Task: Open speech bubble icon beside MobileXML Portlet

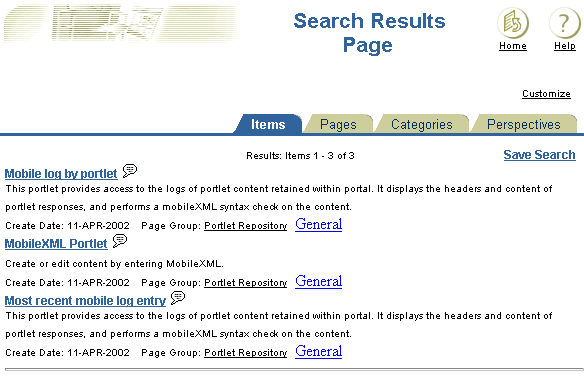Action: point(120,240)
